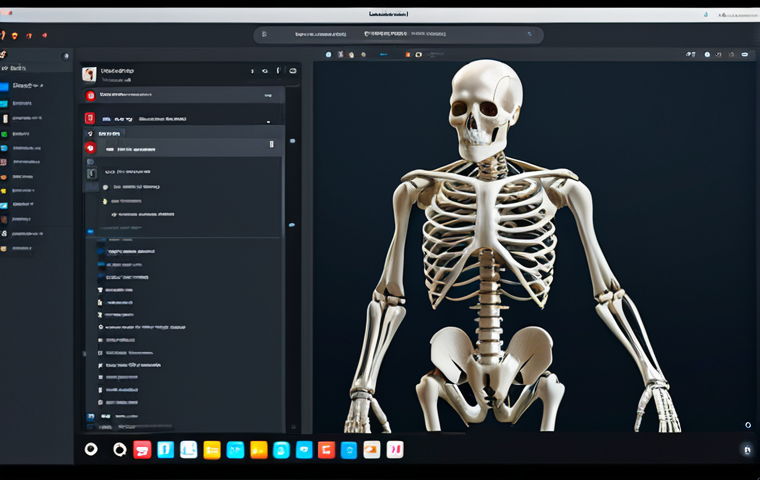Click the avatar thumbnail in the panel header

(x=89, y=74)
